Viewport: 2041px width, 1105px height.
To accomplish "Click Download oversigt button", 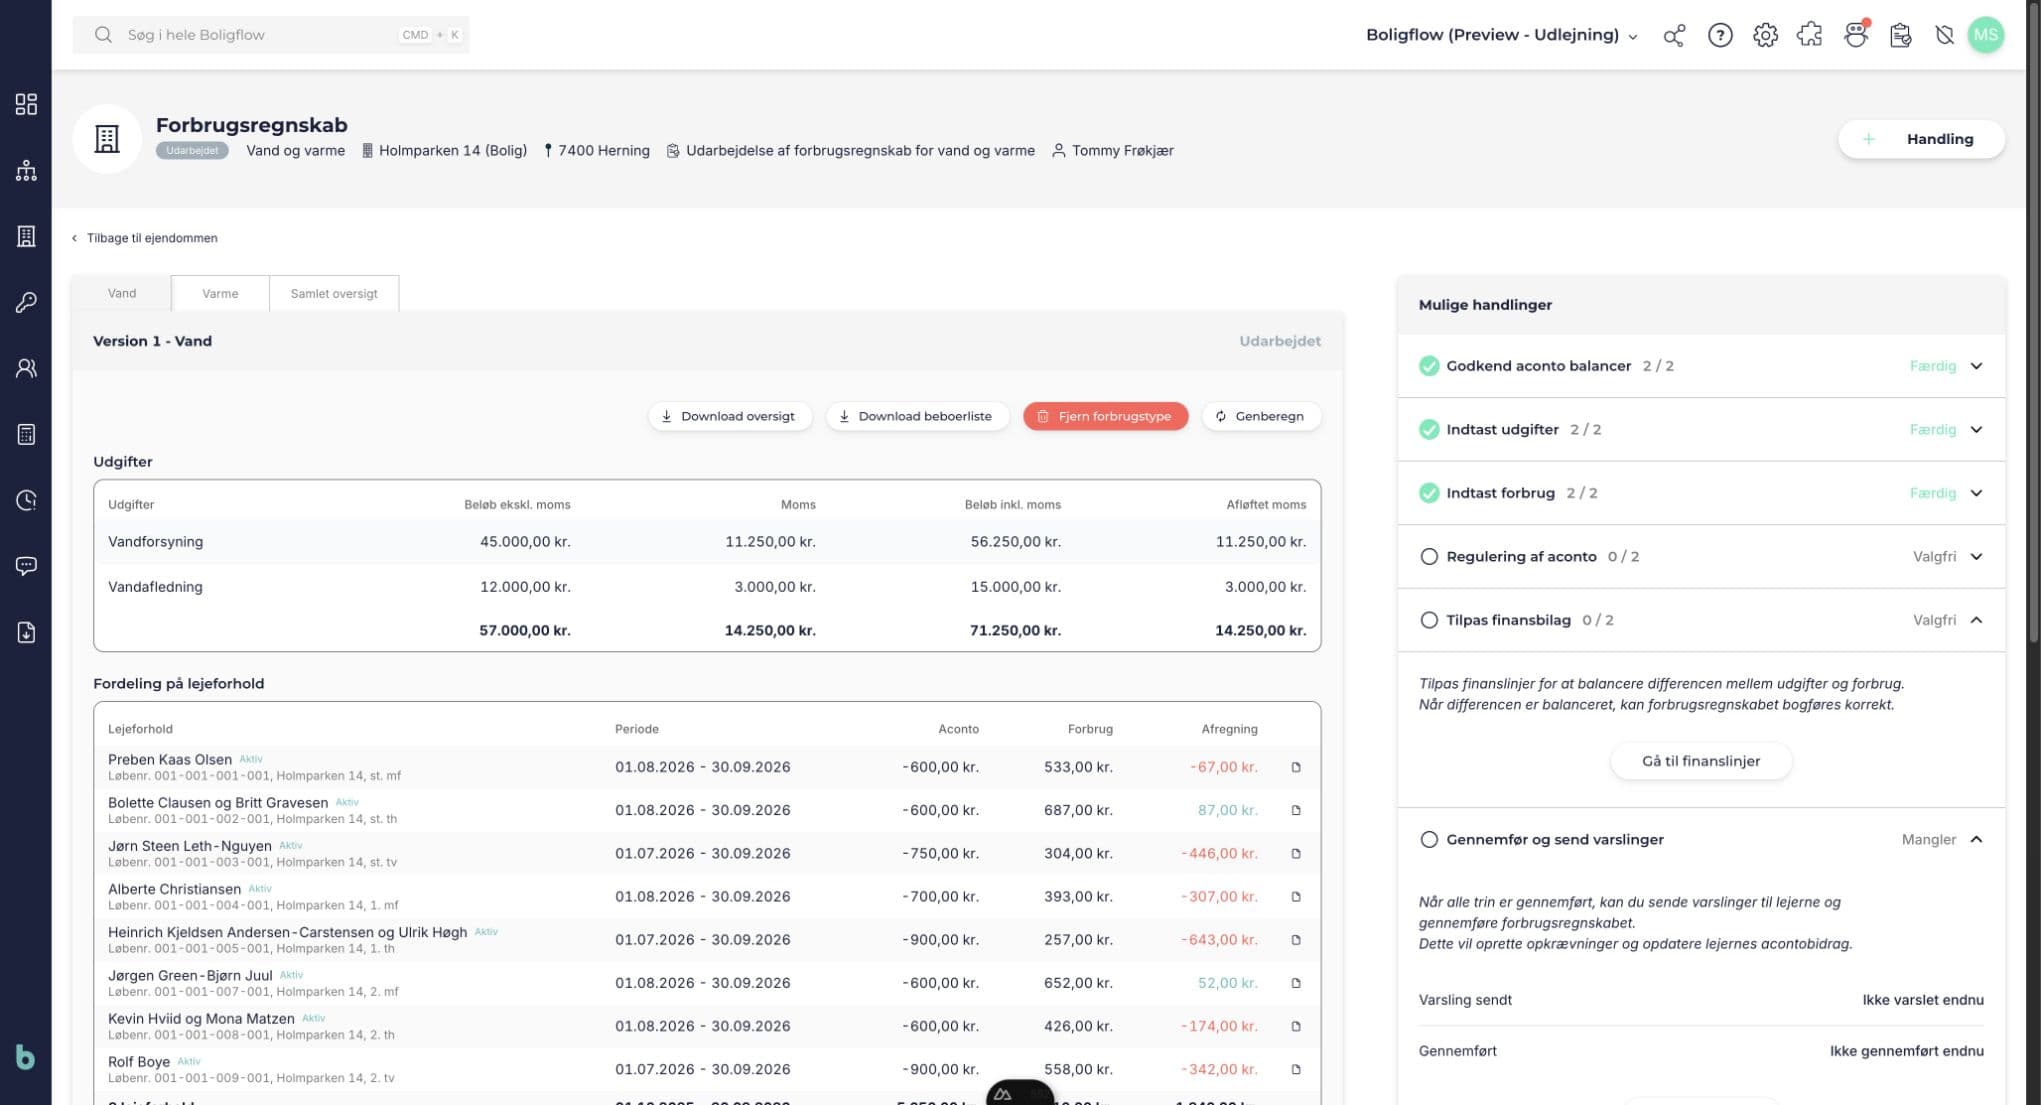I will click(730, 416).
